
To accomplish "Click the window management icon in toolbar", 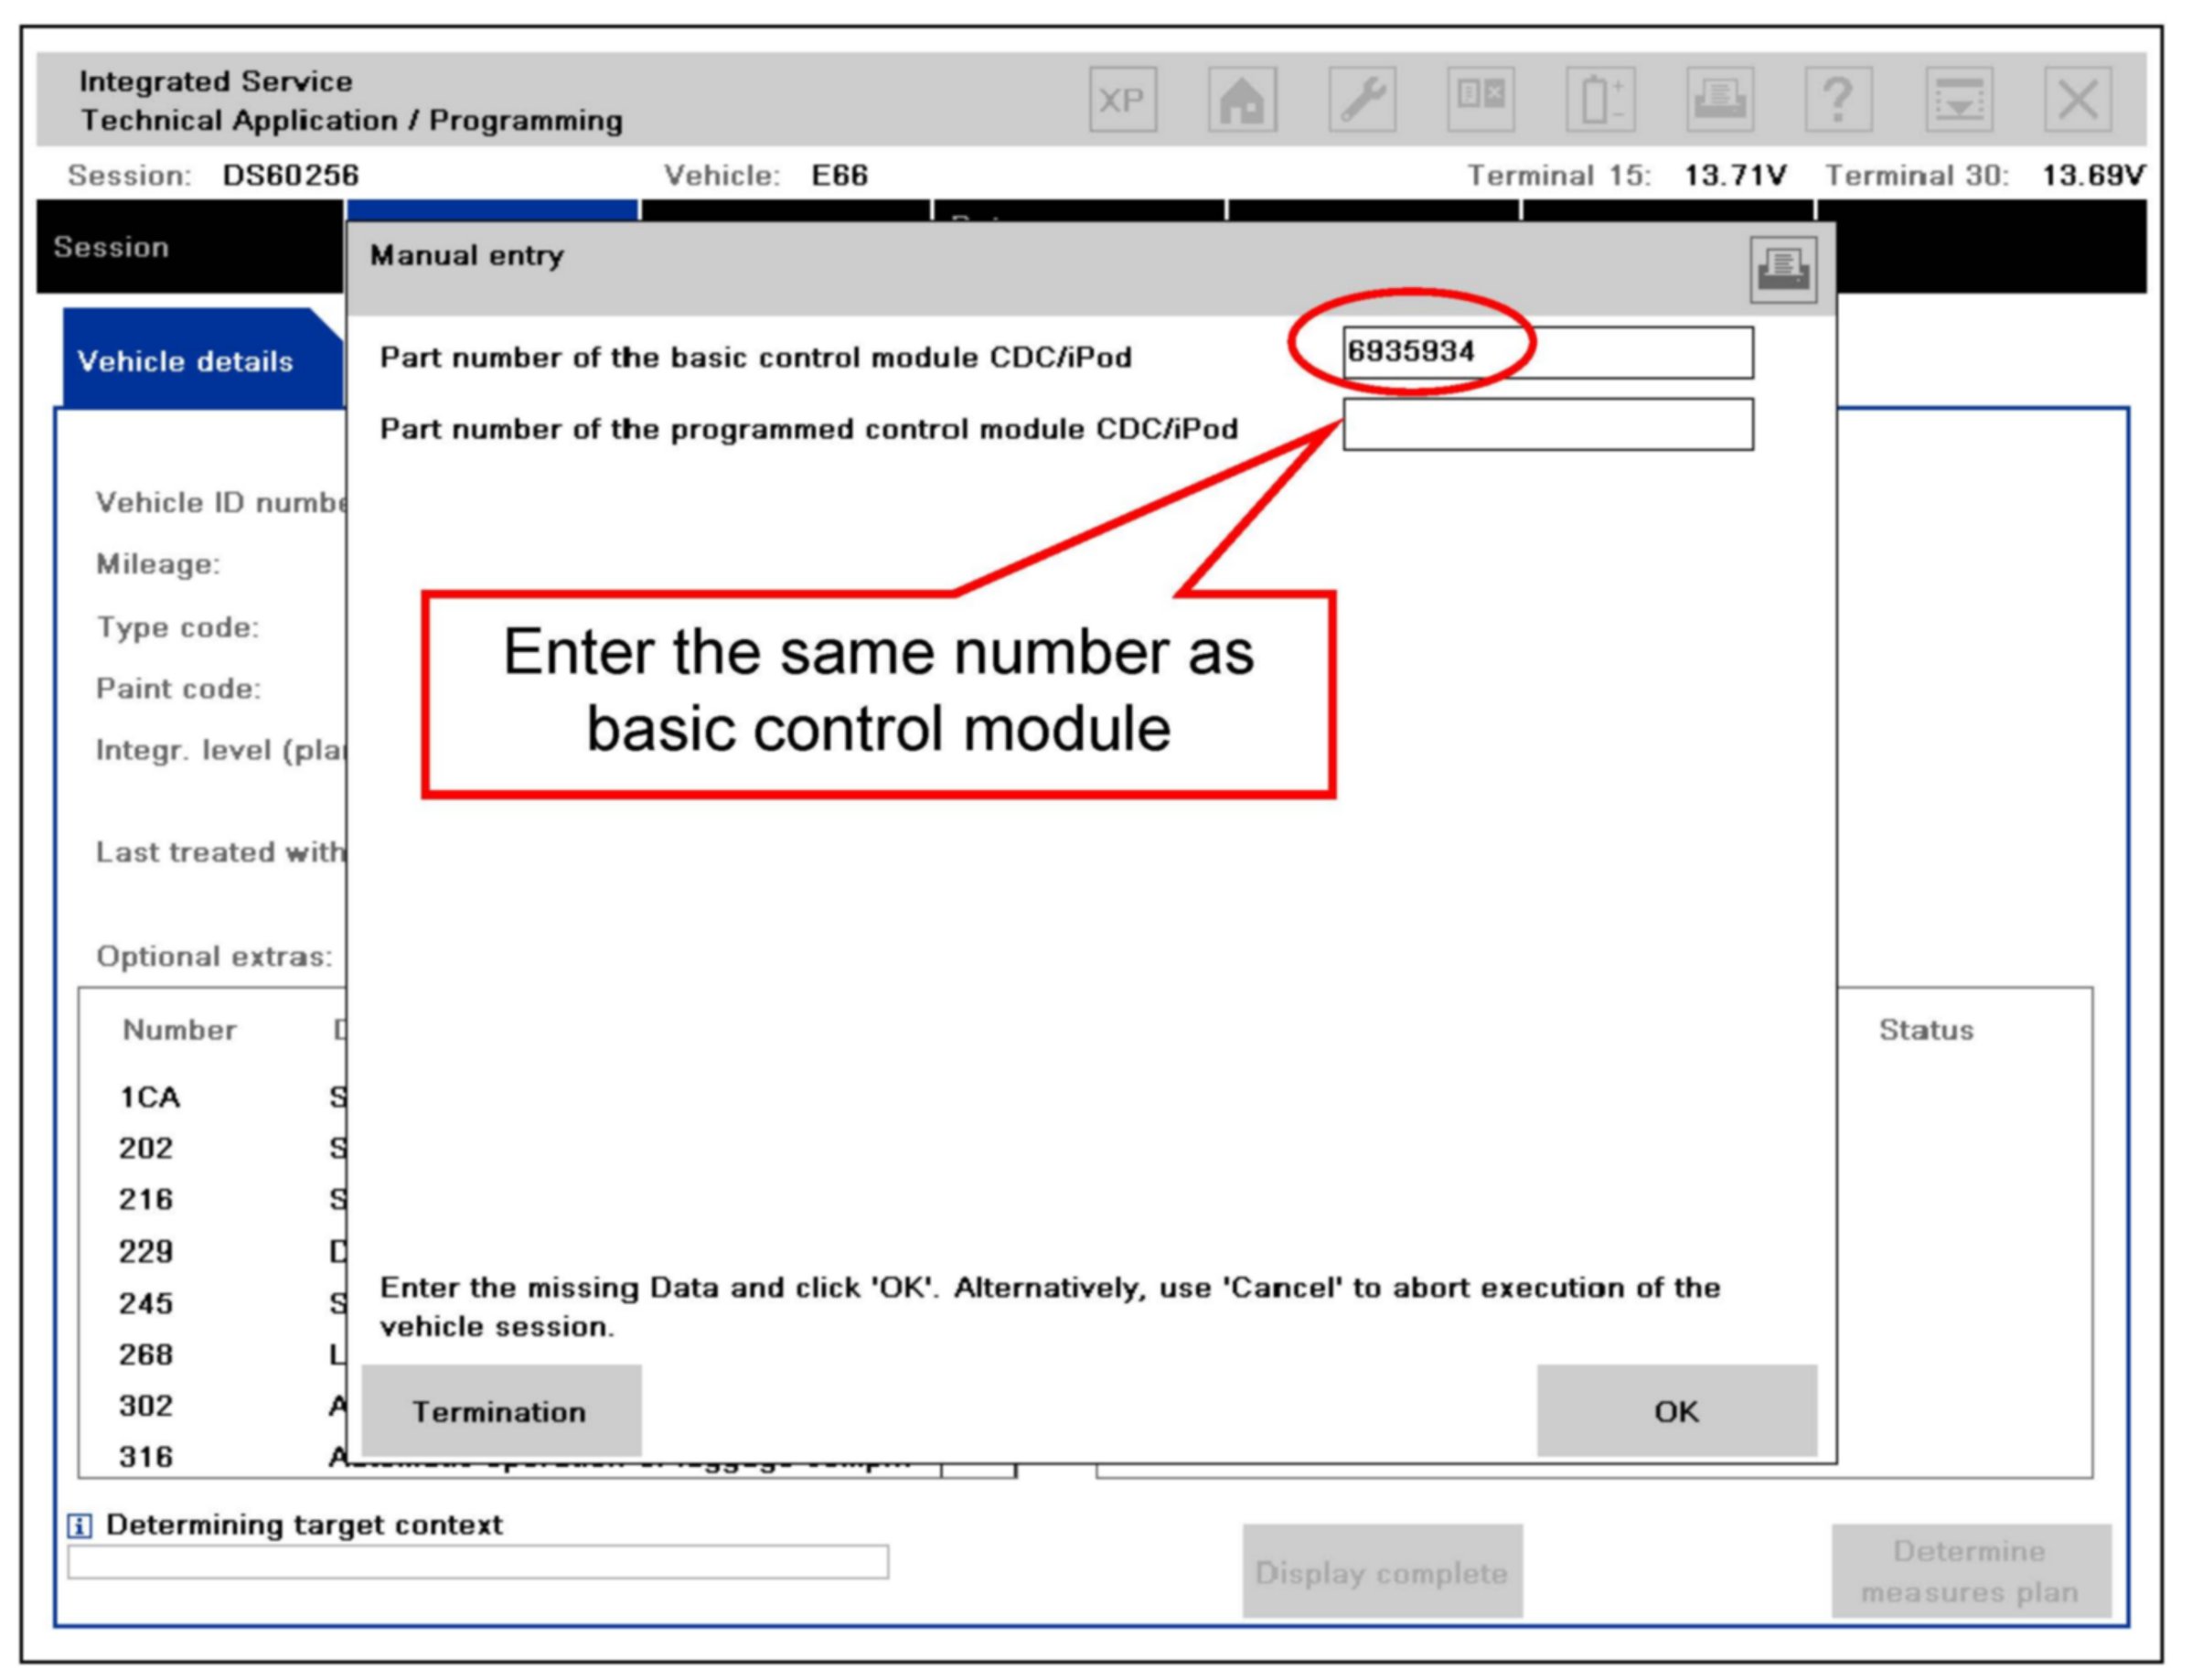I will tap(1480, 99).
